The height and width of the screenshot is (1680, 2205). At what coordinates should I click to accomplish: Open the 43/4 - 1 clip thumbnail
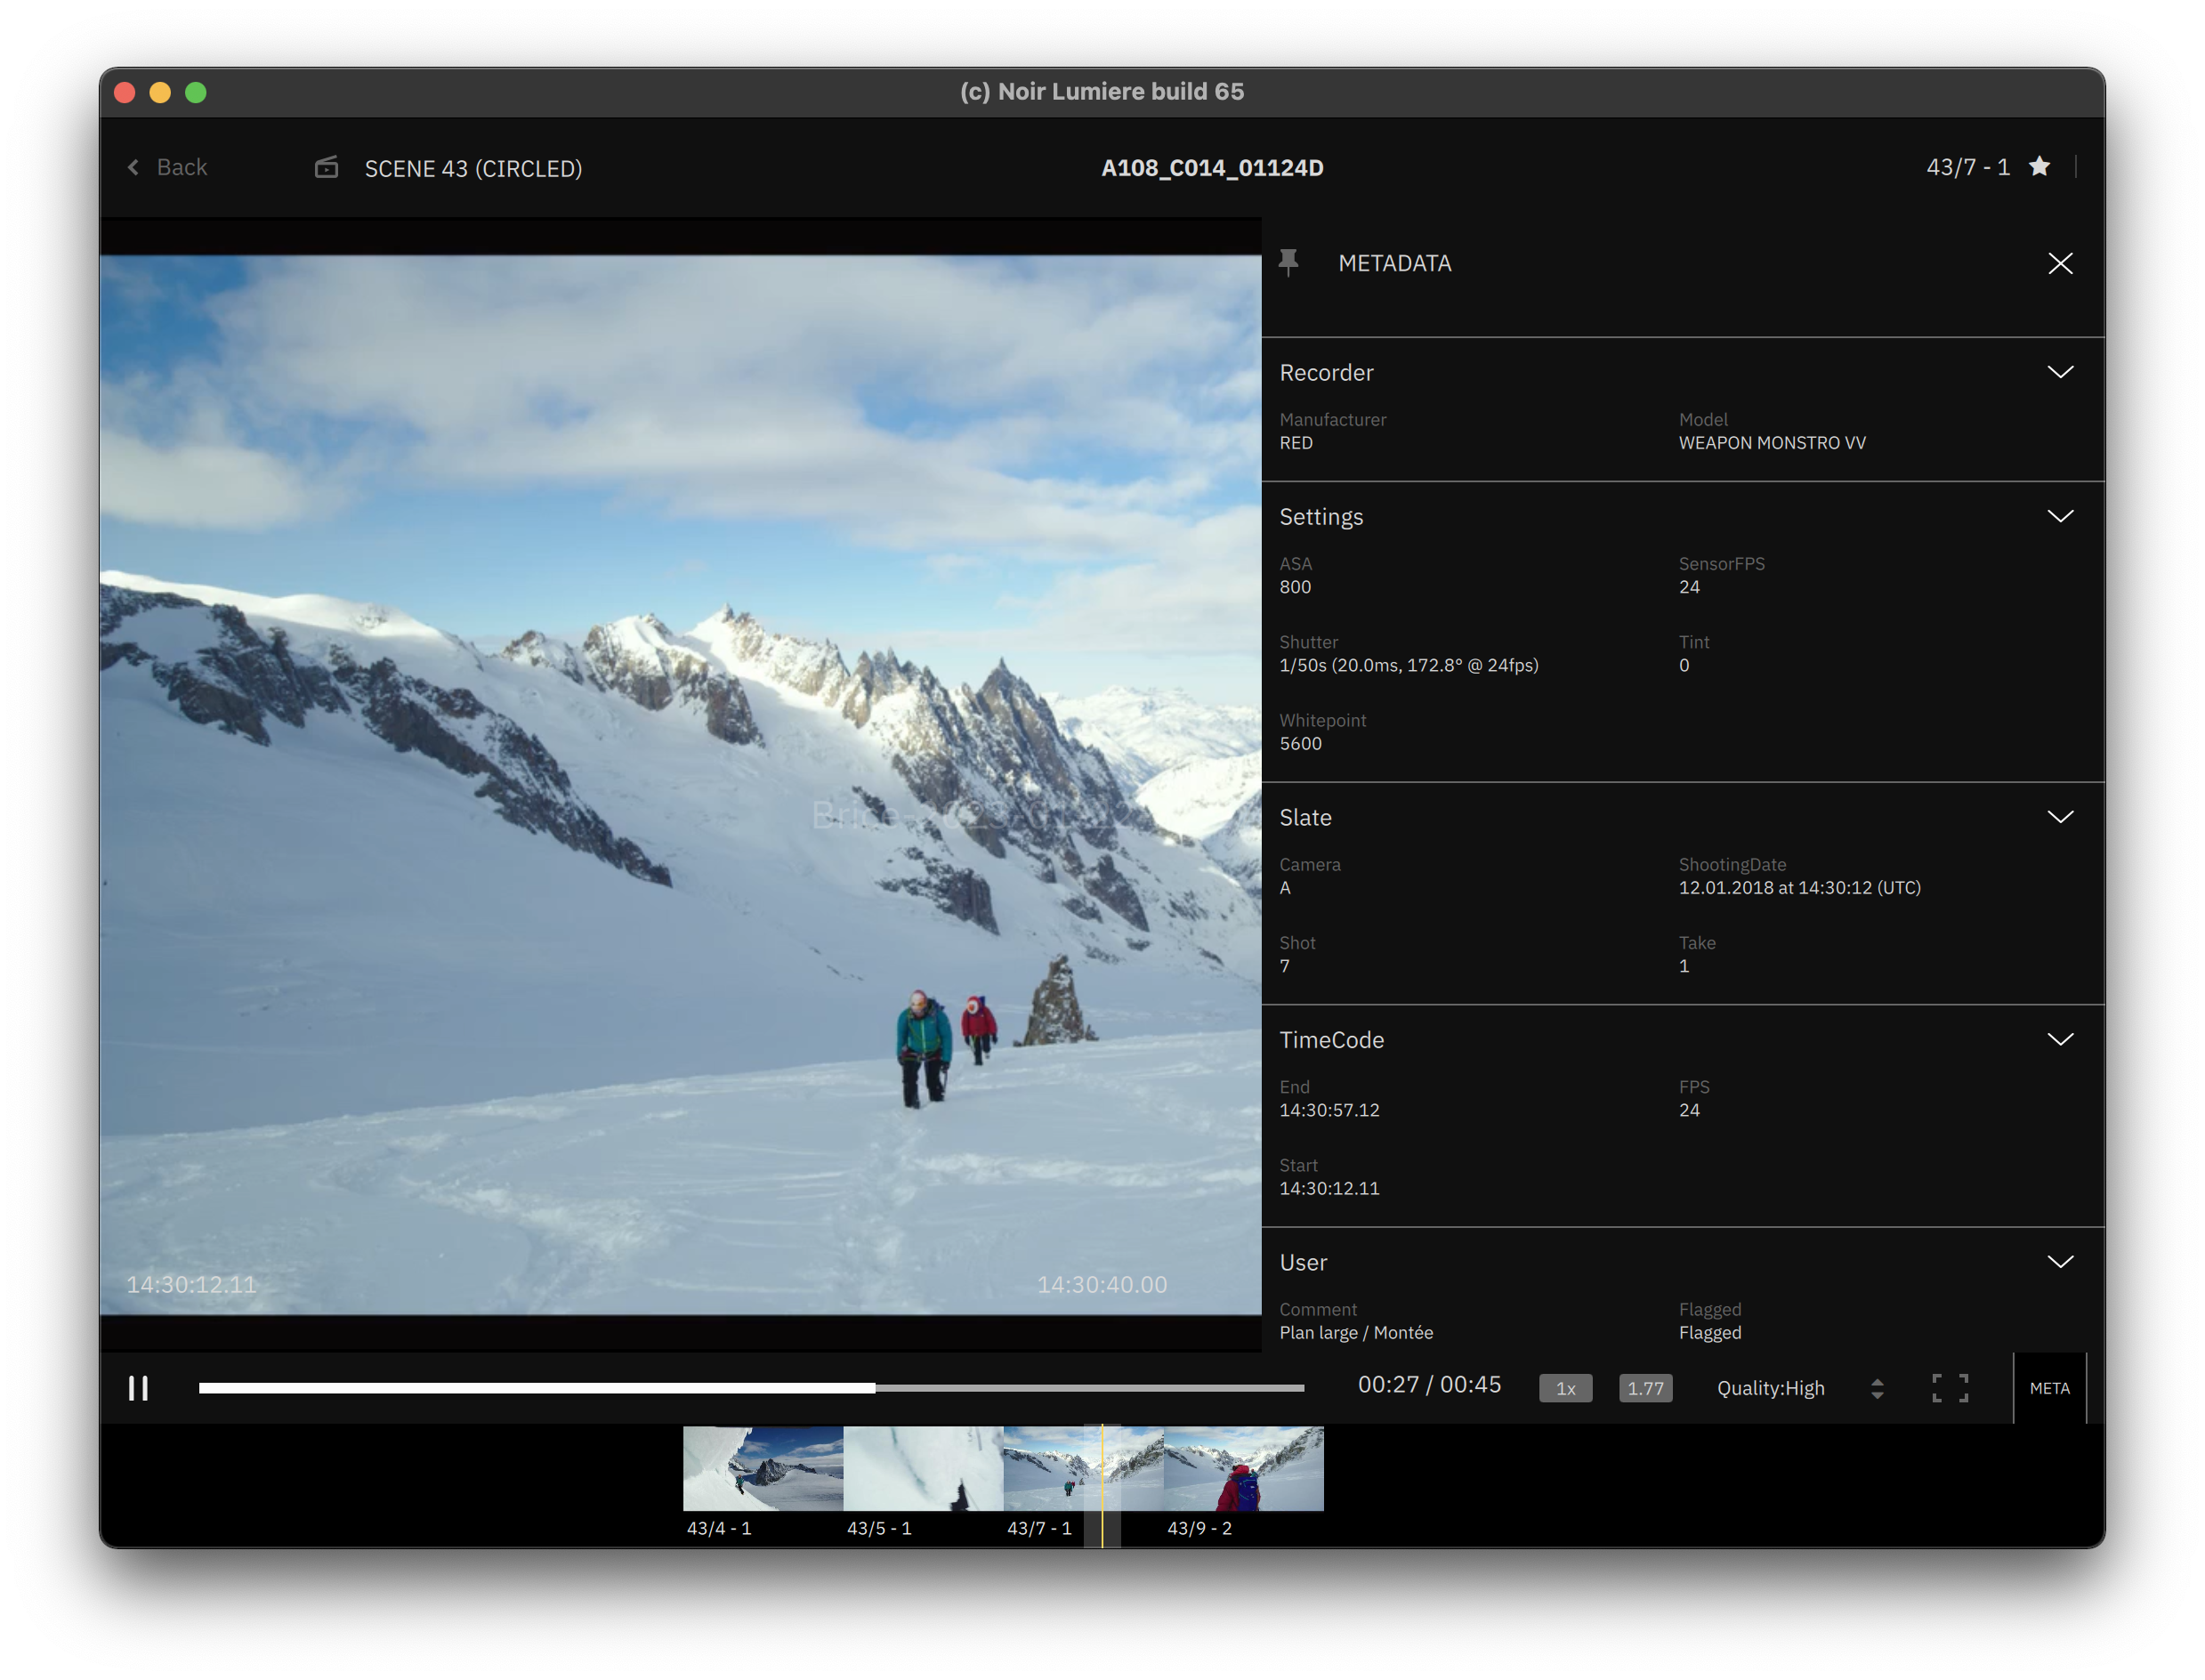762,1469
